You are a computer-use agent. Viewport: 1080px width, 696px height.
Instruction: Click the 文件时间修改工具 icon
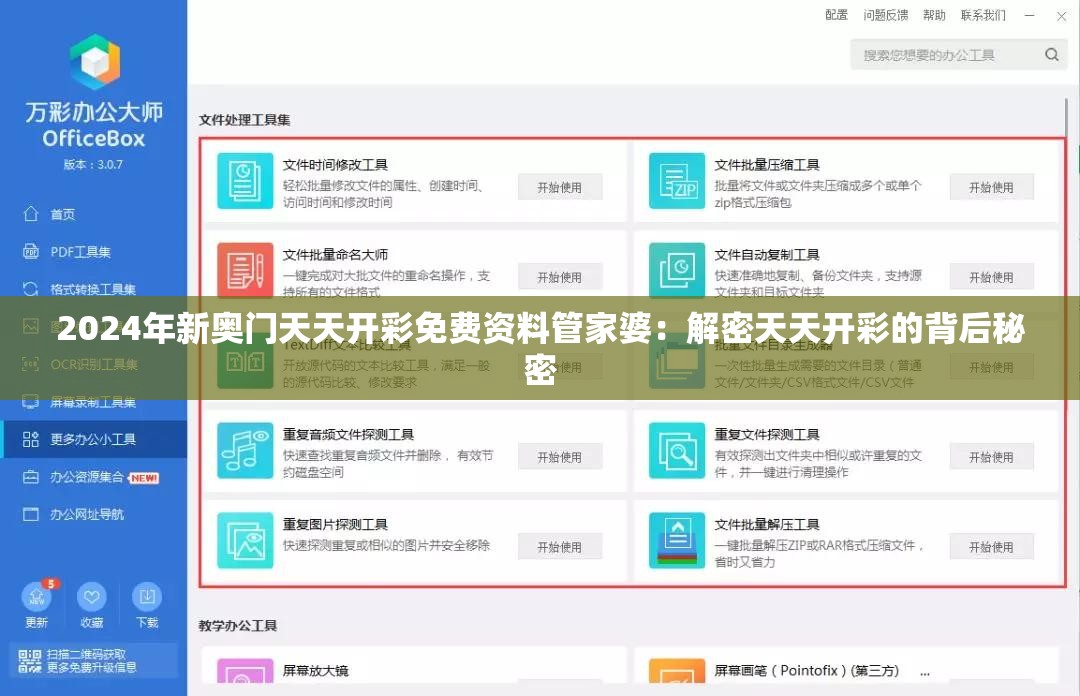(x=245, y=181)
